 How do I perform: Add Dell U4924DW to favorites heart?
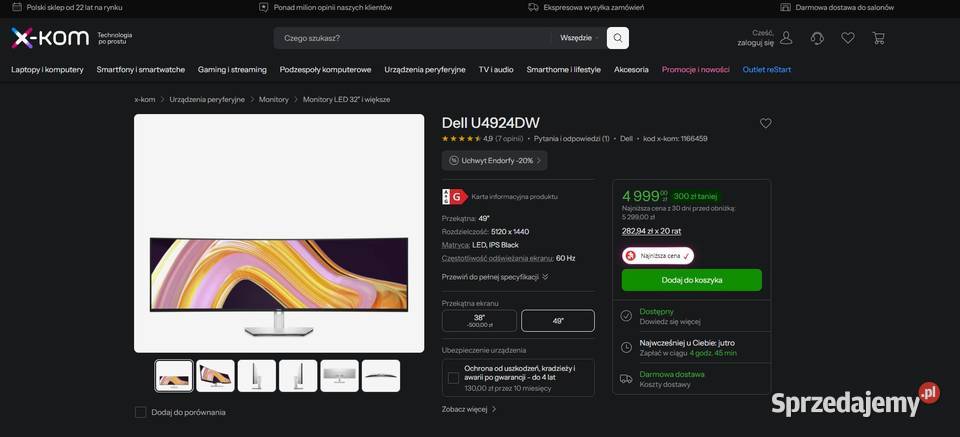pos(765,123)
